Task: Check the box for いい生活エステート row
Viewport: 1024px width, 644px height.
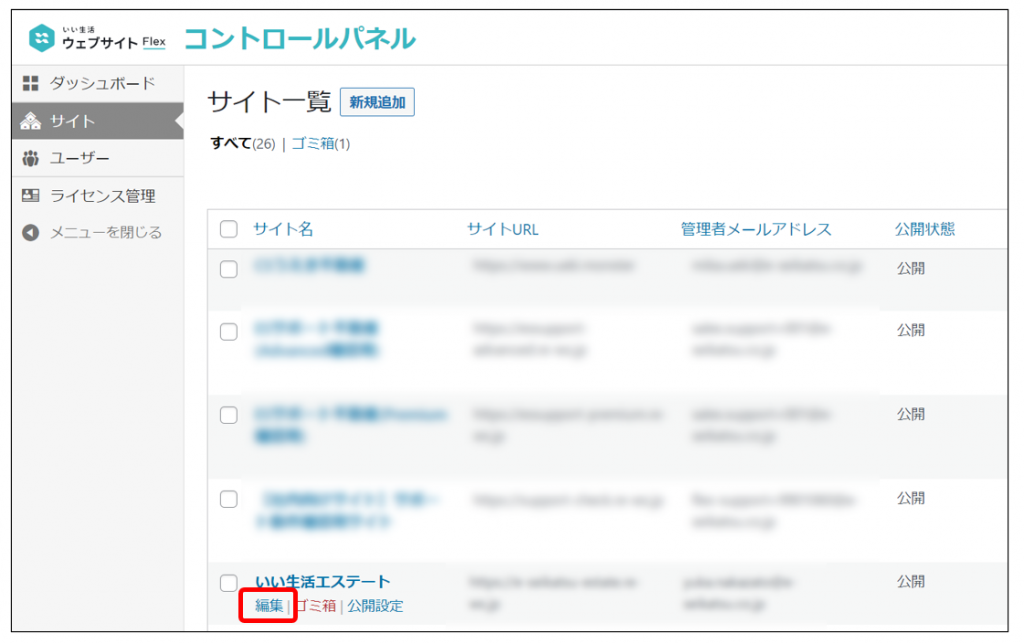Action: 229,583
